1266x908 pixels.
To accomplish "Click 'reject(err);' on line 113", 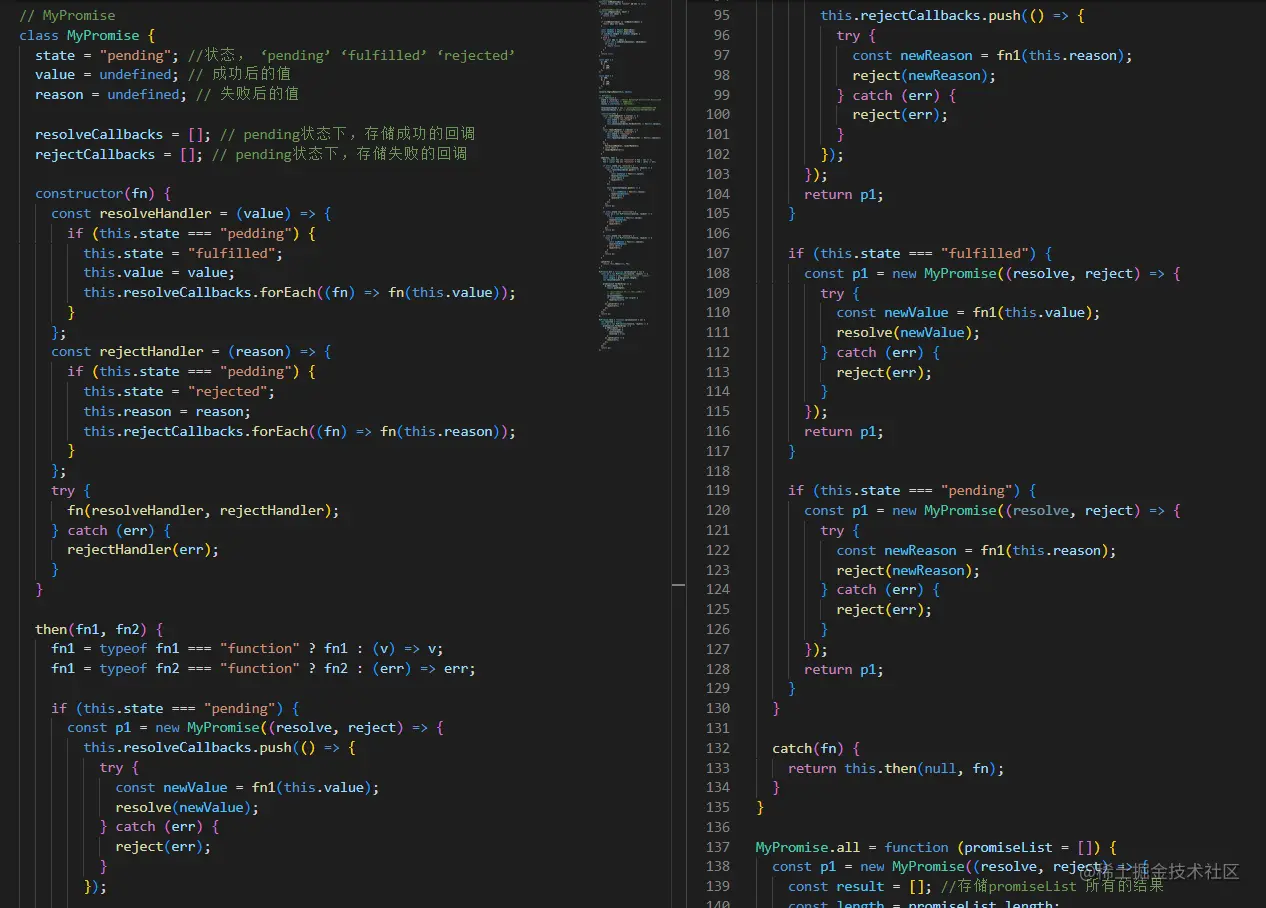I will point(884,372).
